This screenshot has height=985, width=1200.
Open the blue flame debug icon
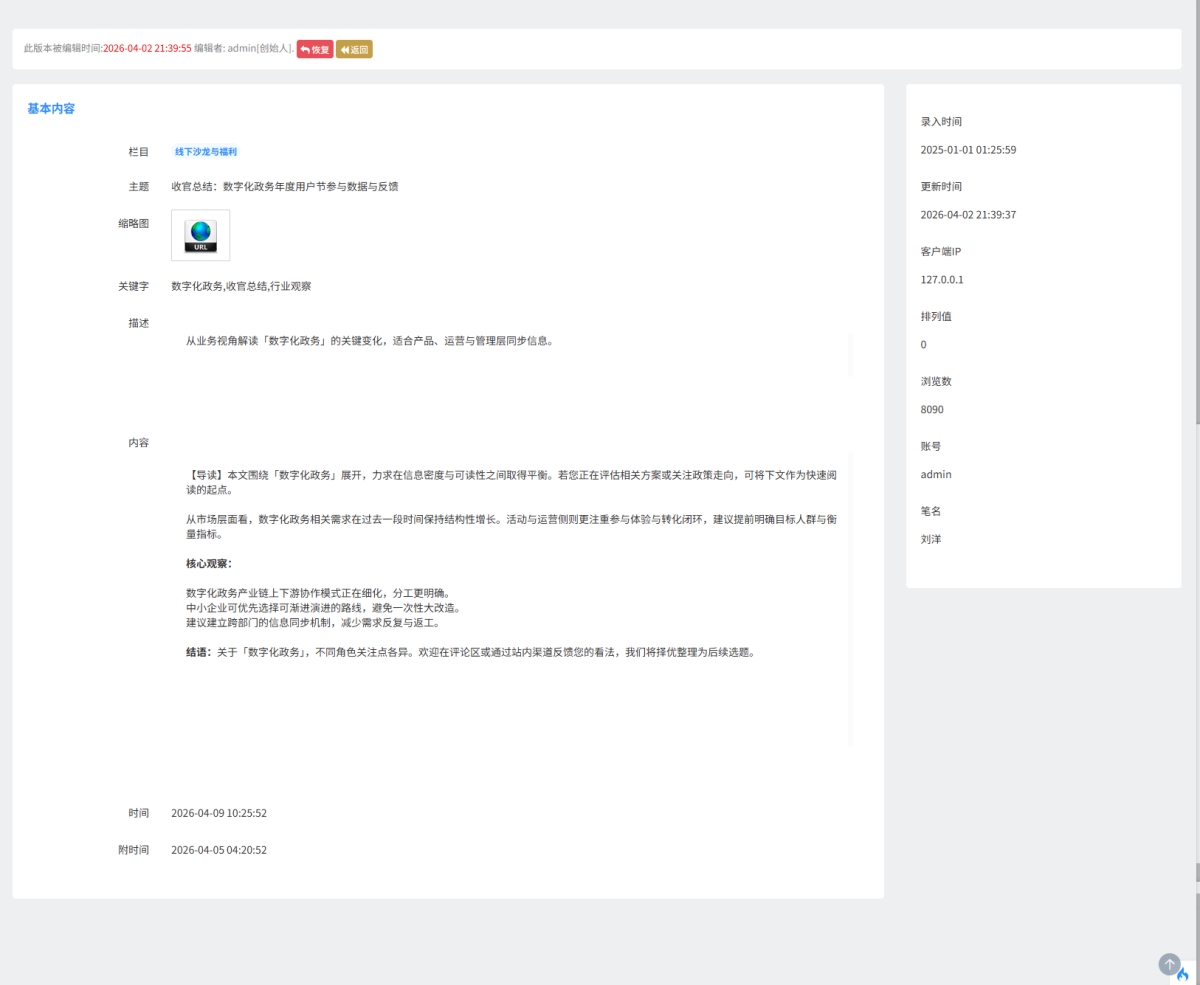click(x=1184, y=973)
